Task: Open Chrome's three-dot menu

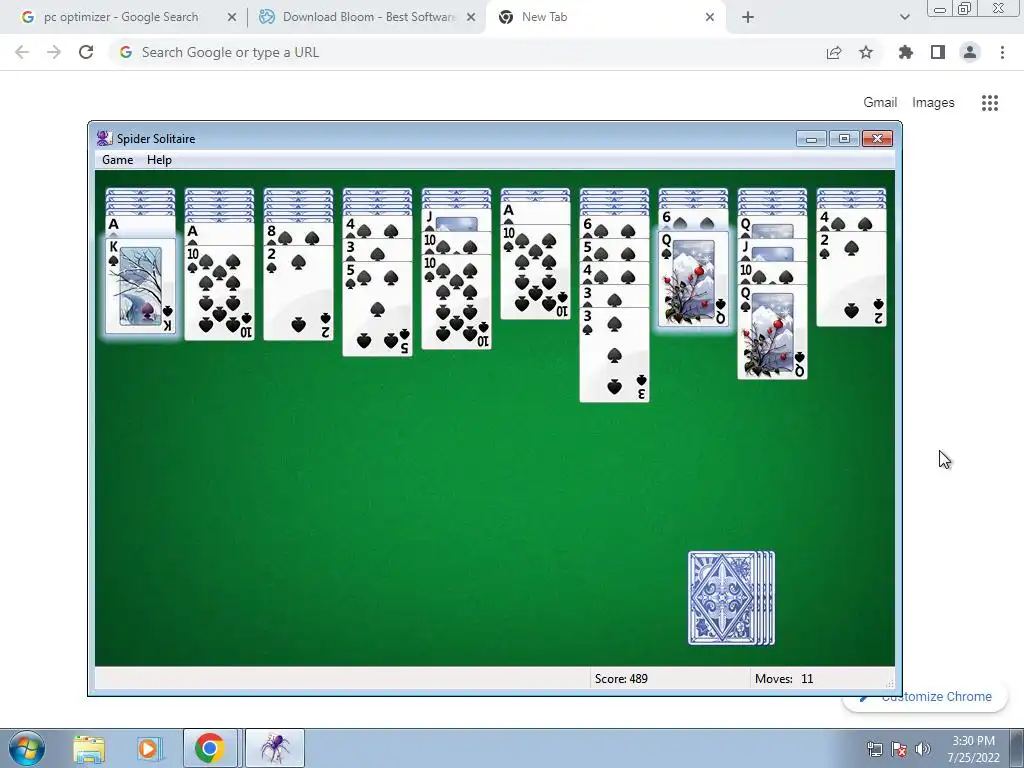Action: click(x=1002, y=52)
